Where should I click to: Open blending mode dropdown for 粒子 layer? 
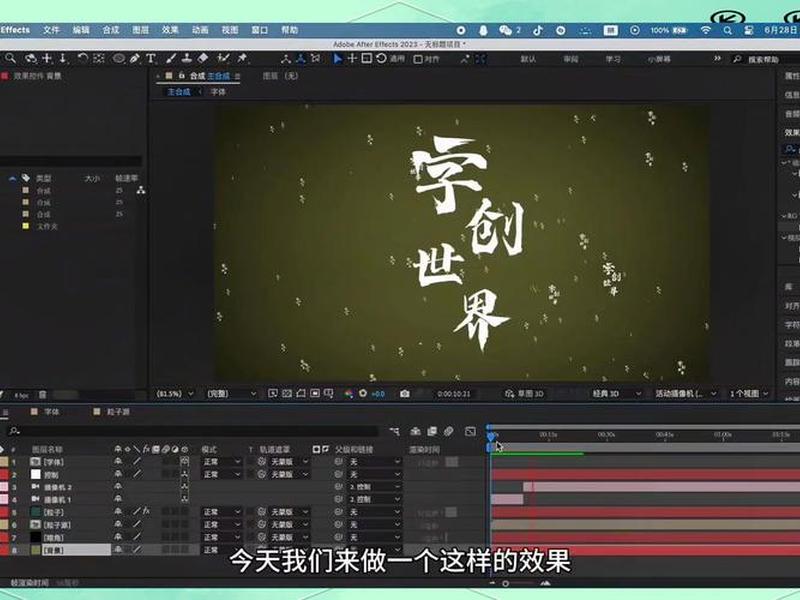pyautogui.click(x=221, y=511)
